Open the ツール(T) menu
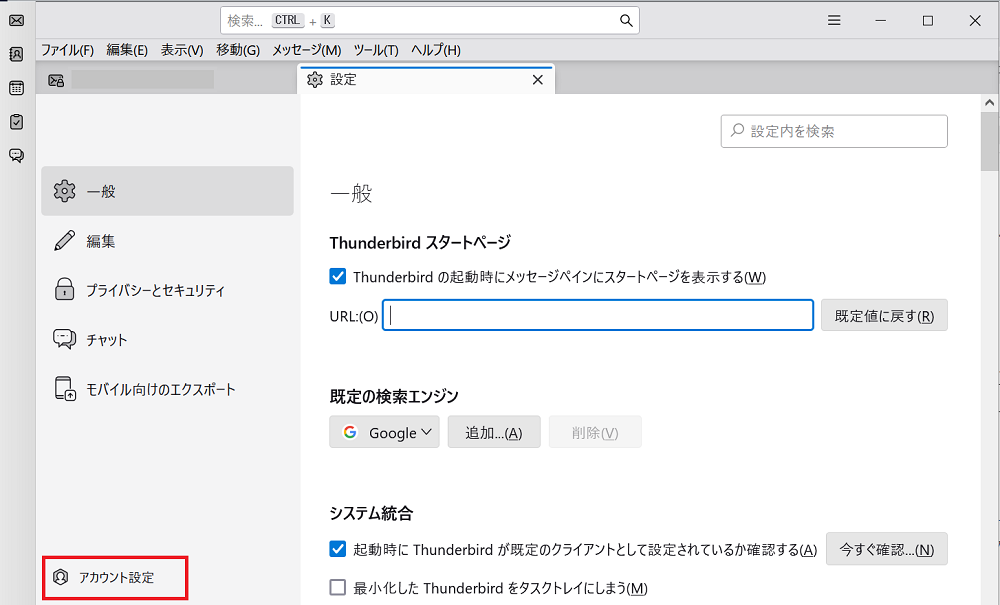 pyautogui.click(x=376, y=50)
